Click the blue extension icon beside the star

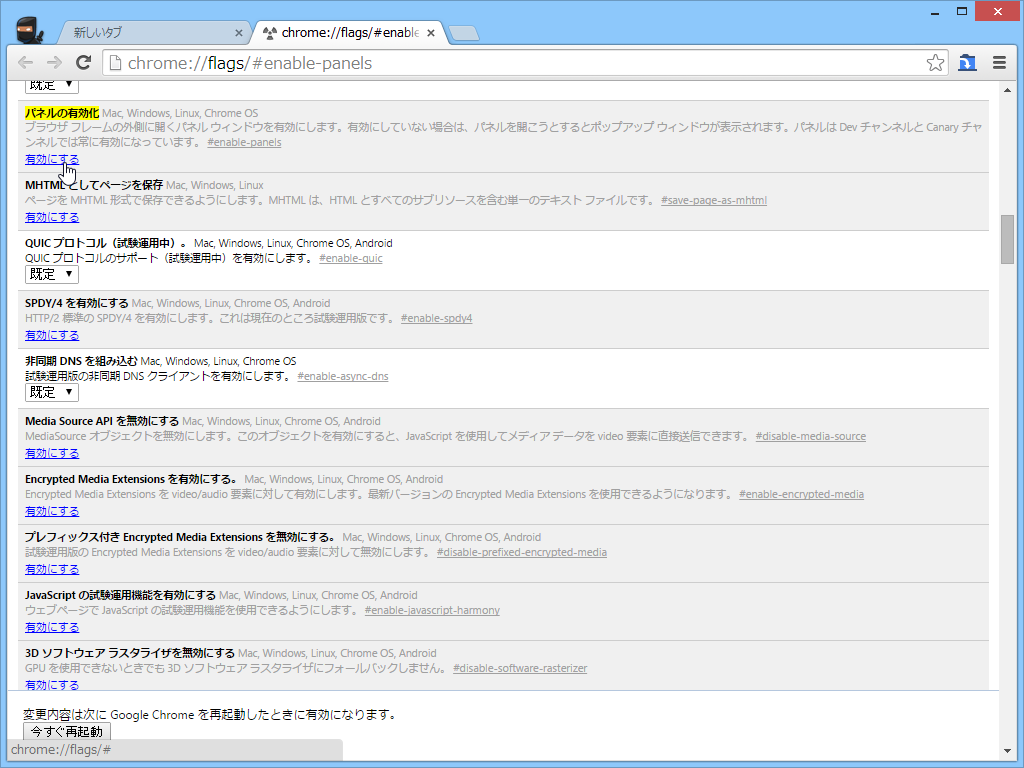pos(967,62)
